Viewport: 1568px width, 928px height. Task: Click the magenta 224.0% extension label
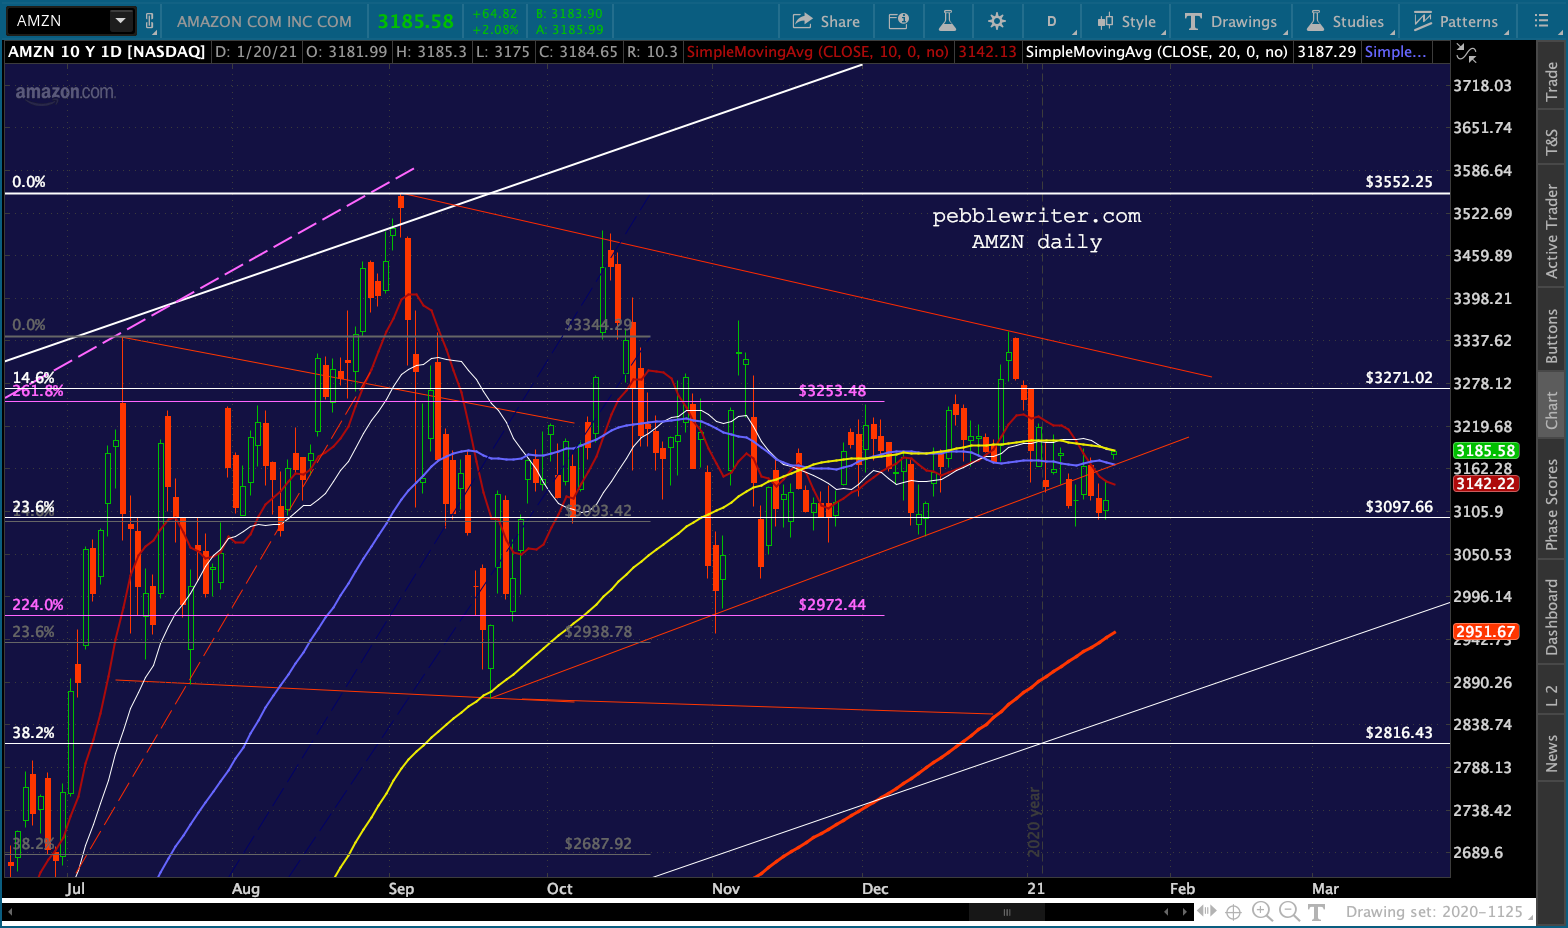[x=38, y=605]
